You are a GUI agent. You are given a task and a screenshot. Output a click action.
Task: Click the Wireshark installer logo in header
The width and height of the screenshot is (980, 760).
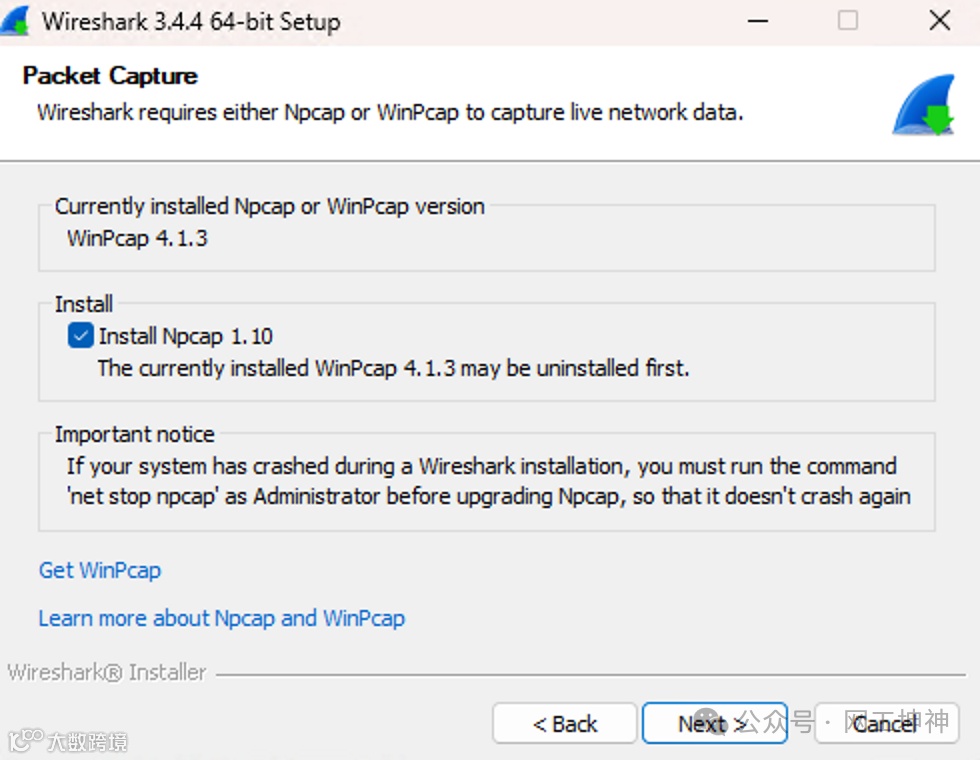924,104
